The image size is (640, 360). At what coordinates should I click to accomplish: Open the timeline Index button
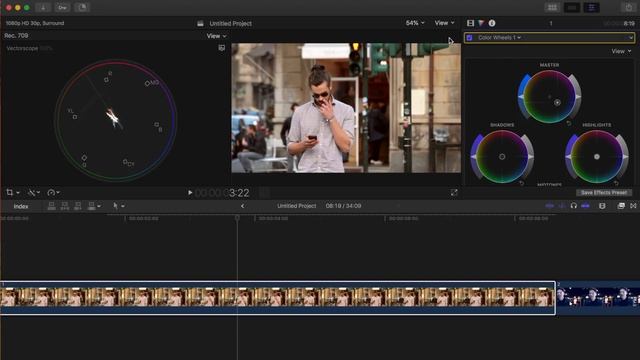(21, 206)
